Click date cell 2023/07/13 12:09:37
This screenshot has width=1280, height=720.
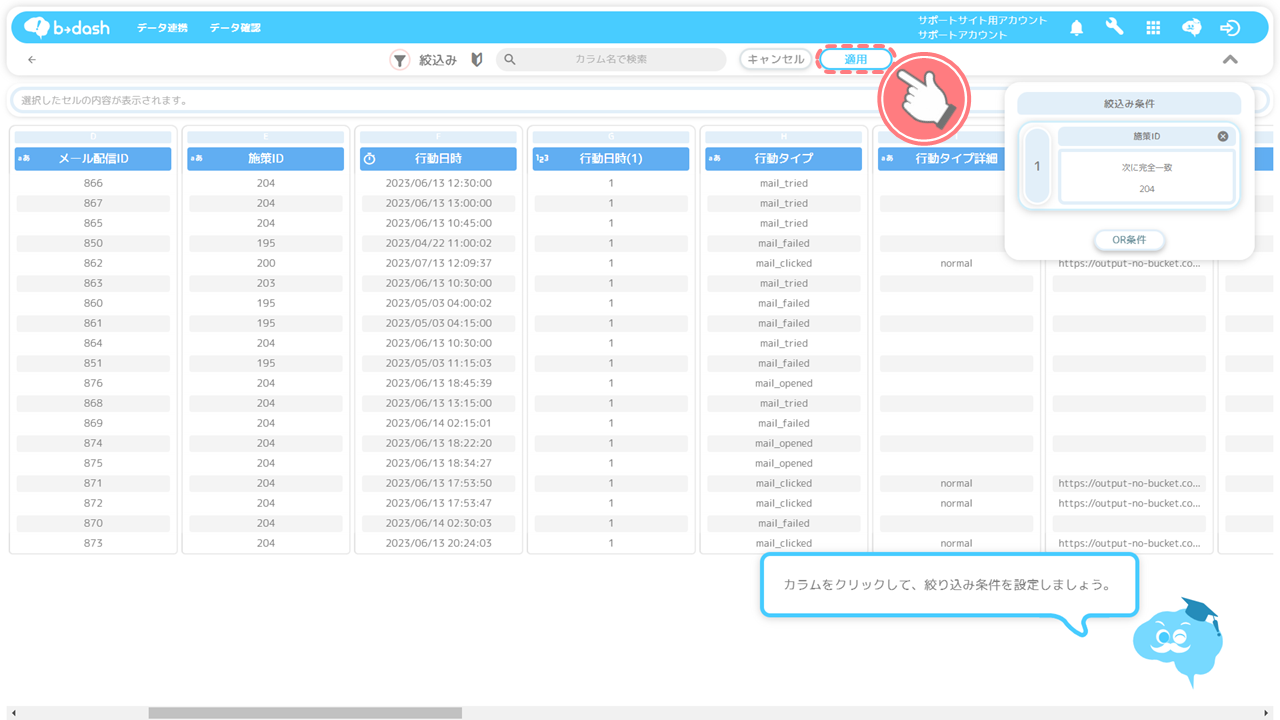(x=438, y=264)
